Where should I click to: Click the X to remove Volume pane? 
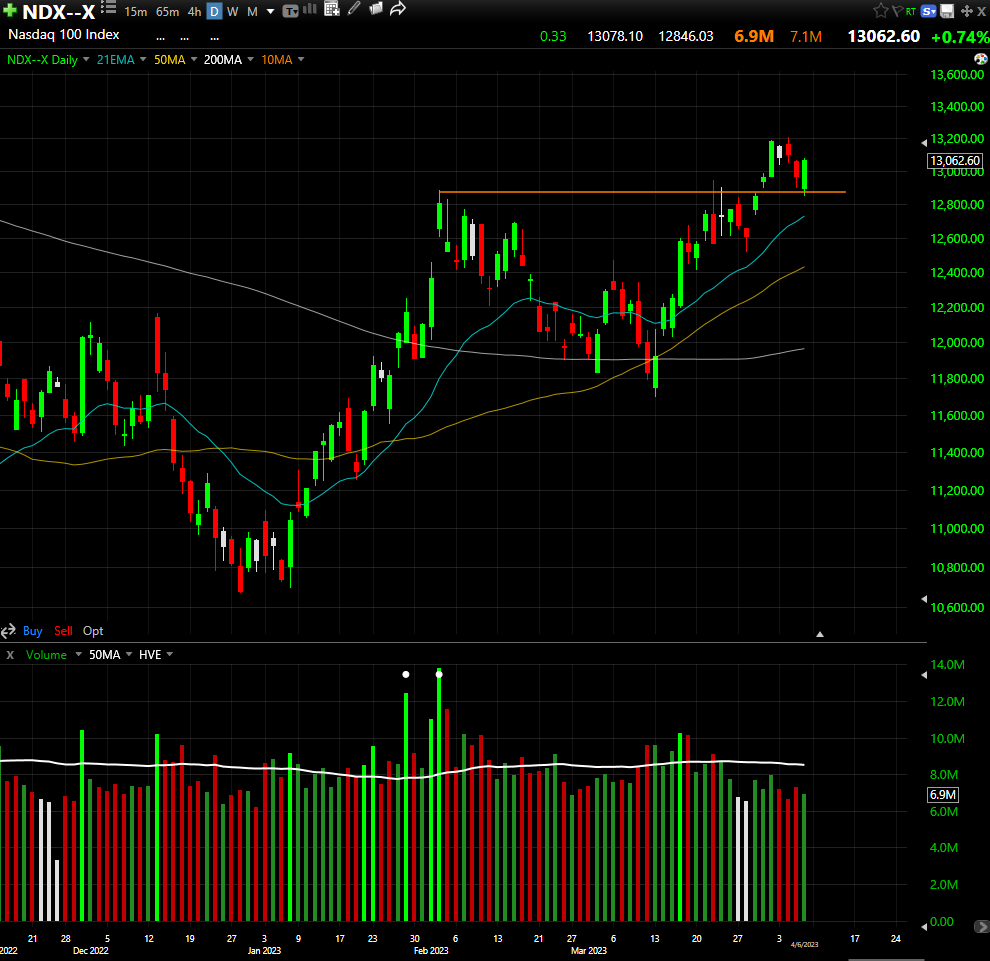[x=10, y=655]
